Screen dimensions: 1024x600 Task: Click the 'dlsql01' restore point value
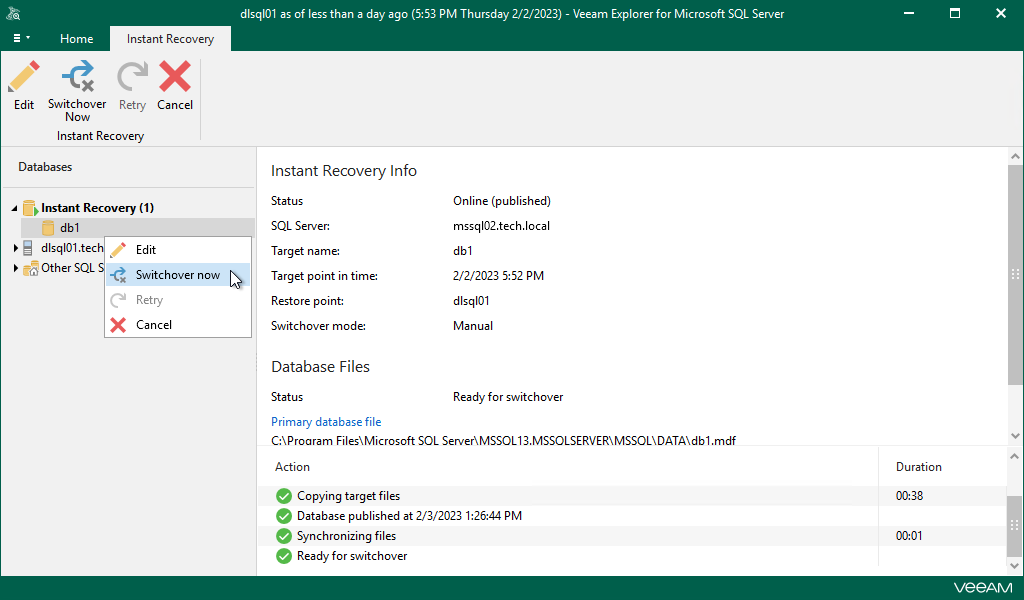pos(471,301)
